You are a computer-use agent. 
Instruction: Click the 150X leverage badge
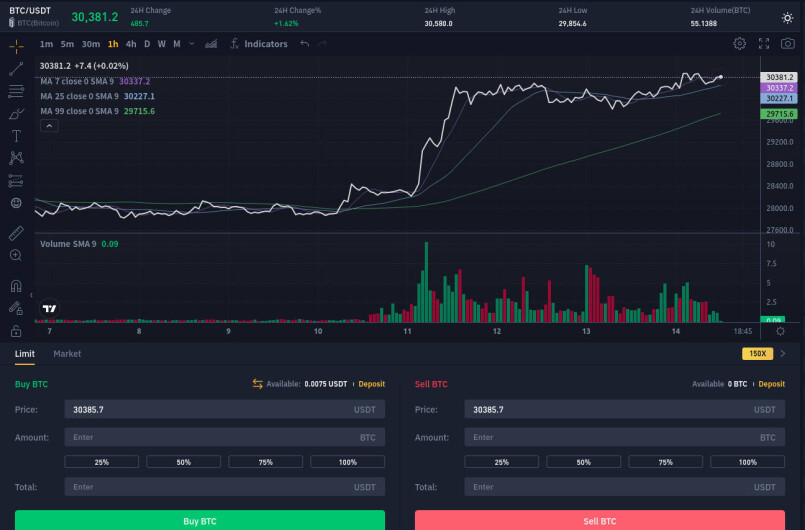[757, 353]
